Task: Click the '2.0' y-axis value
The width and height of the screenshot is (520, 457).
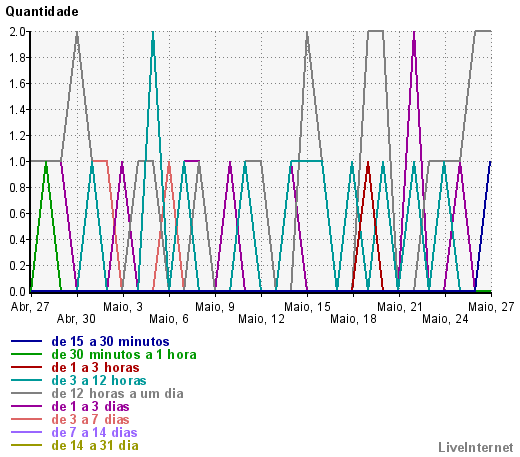Action: (18, 32)
